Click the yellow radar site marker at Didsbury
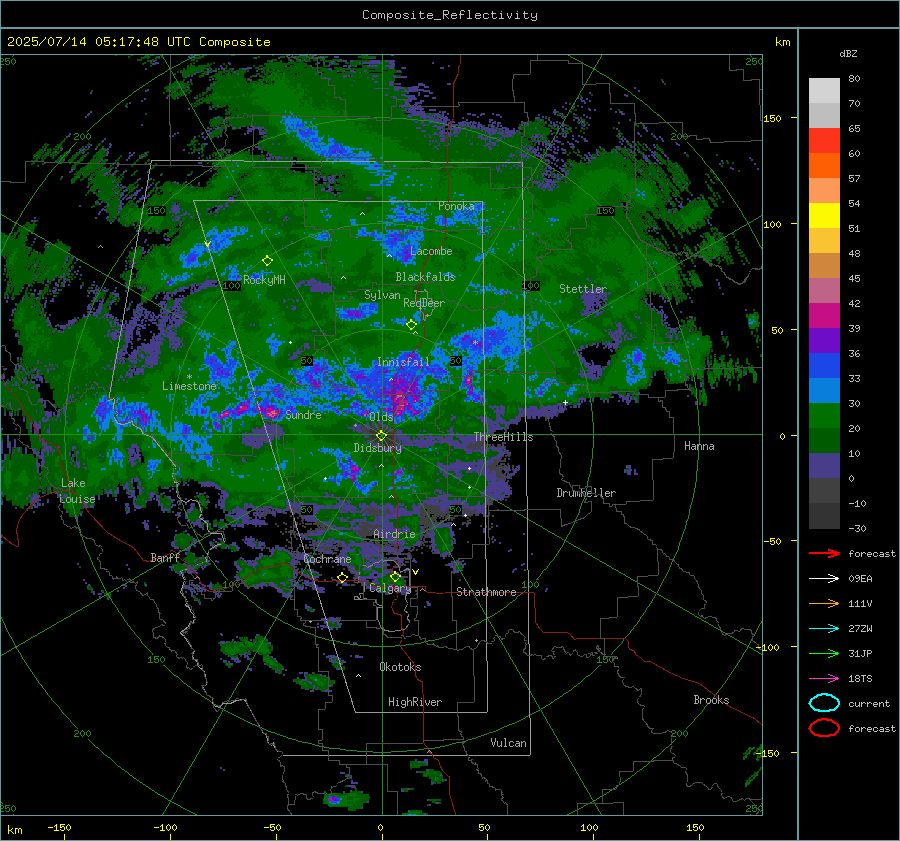Viewport: 900px width, 841px height. coord(382,436)
